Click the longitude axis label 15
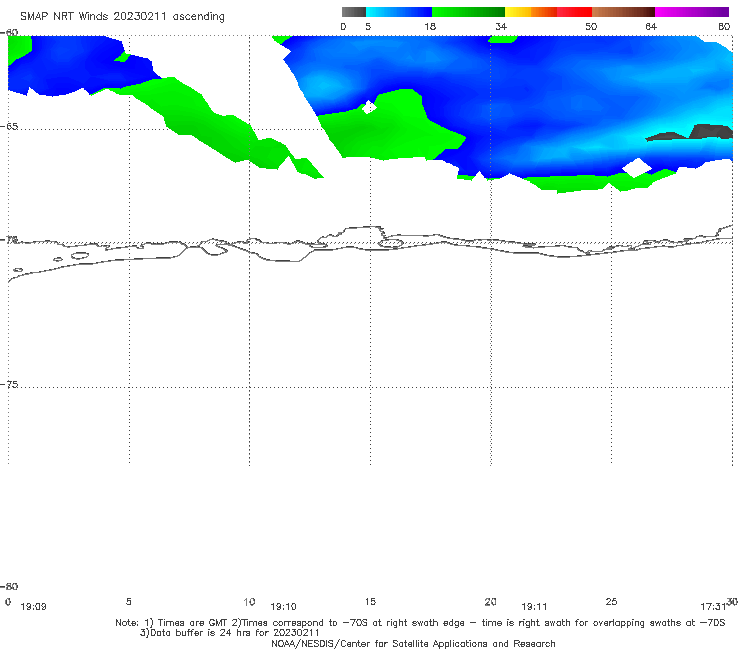Image resolution: width=740 pixels, height=650 pixels. pyautogui.click(x=370, y=602)
